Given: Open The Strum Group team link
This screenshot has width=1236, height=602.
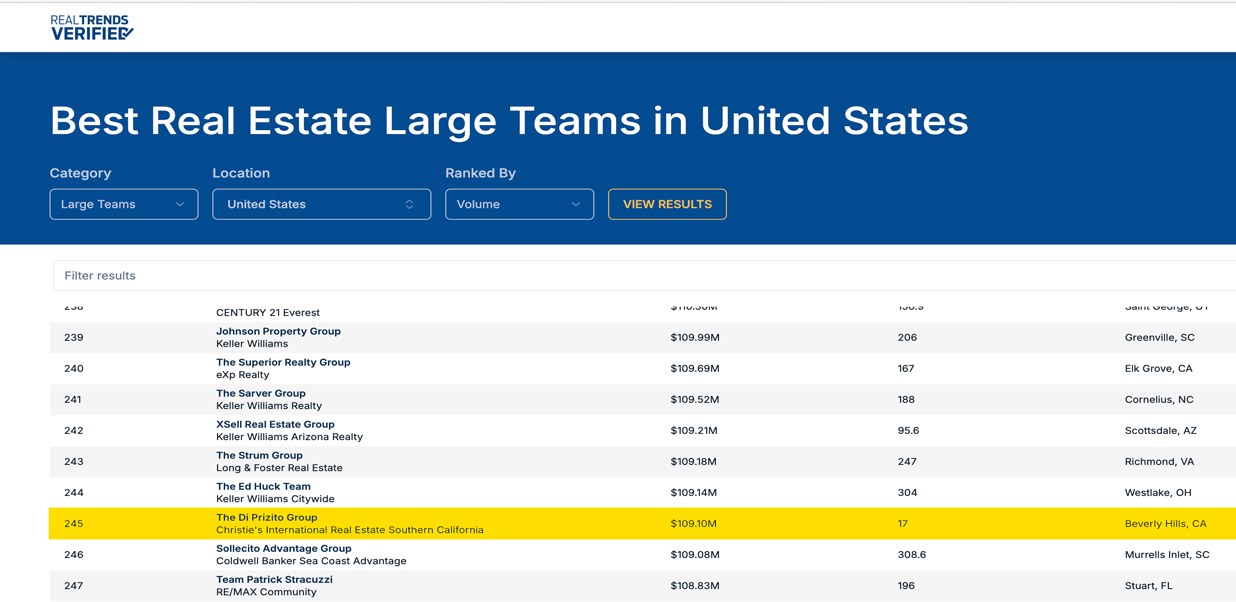Looking at the screenshot, I should coord(259,455).
